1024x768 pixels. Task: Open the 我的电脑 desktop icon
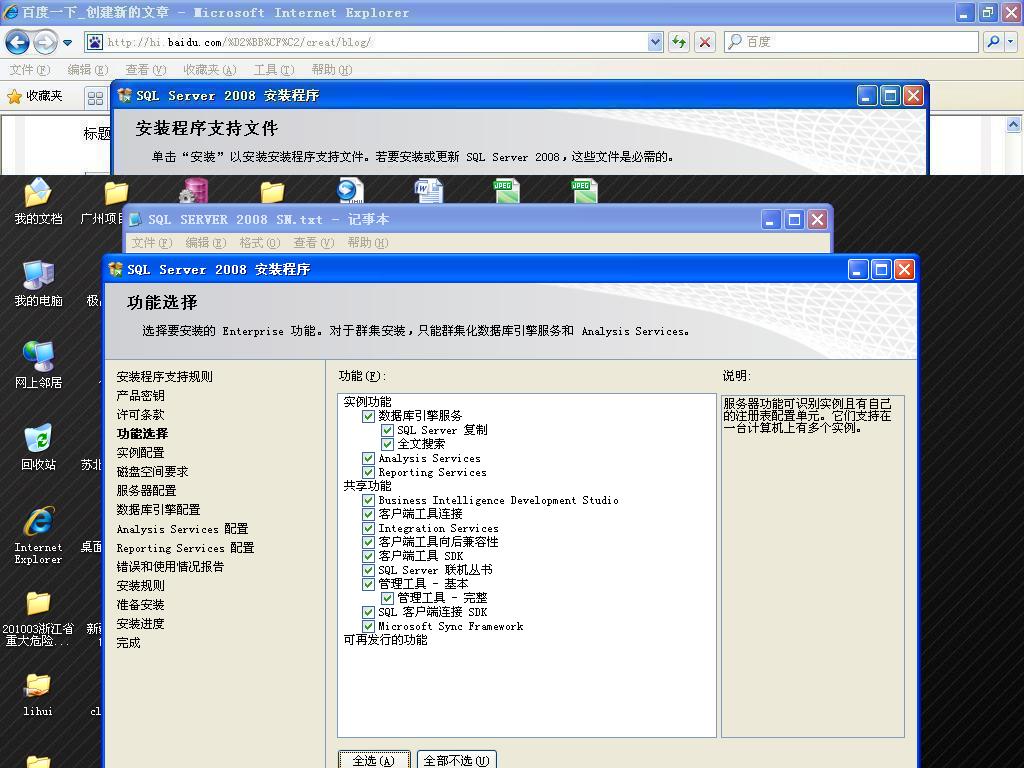(38, 281)
